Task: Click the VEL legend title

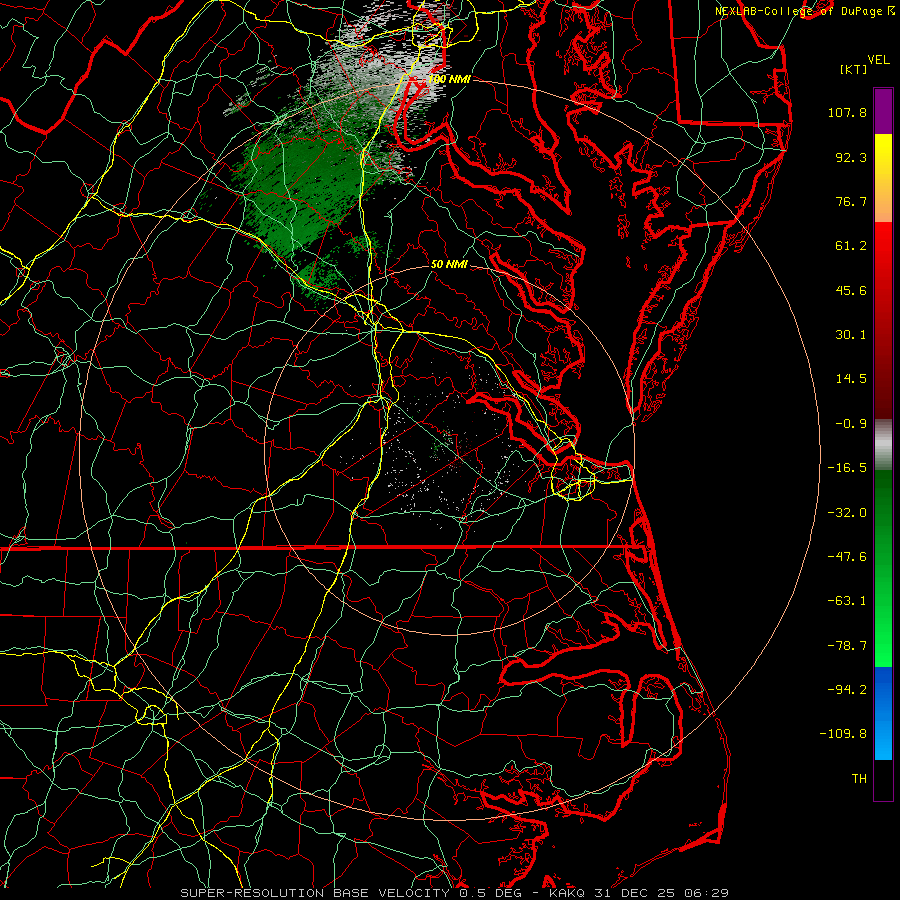Action: pos(878,59)
